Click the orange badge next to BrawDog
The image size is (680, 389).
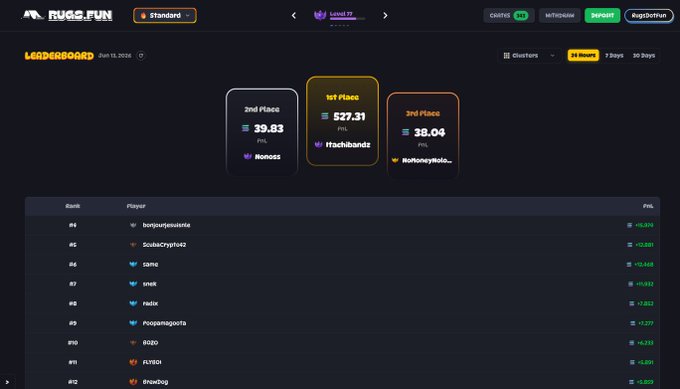pos(133,382)
